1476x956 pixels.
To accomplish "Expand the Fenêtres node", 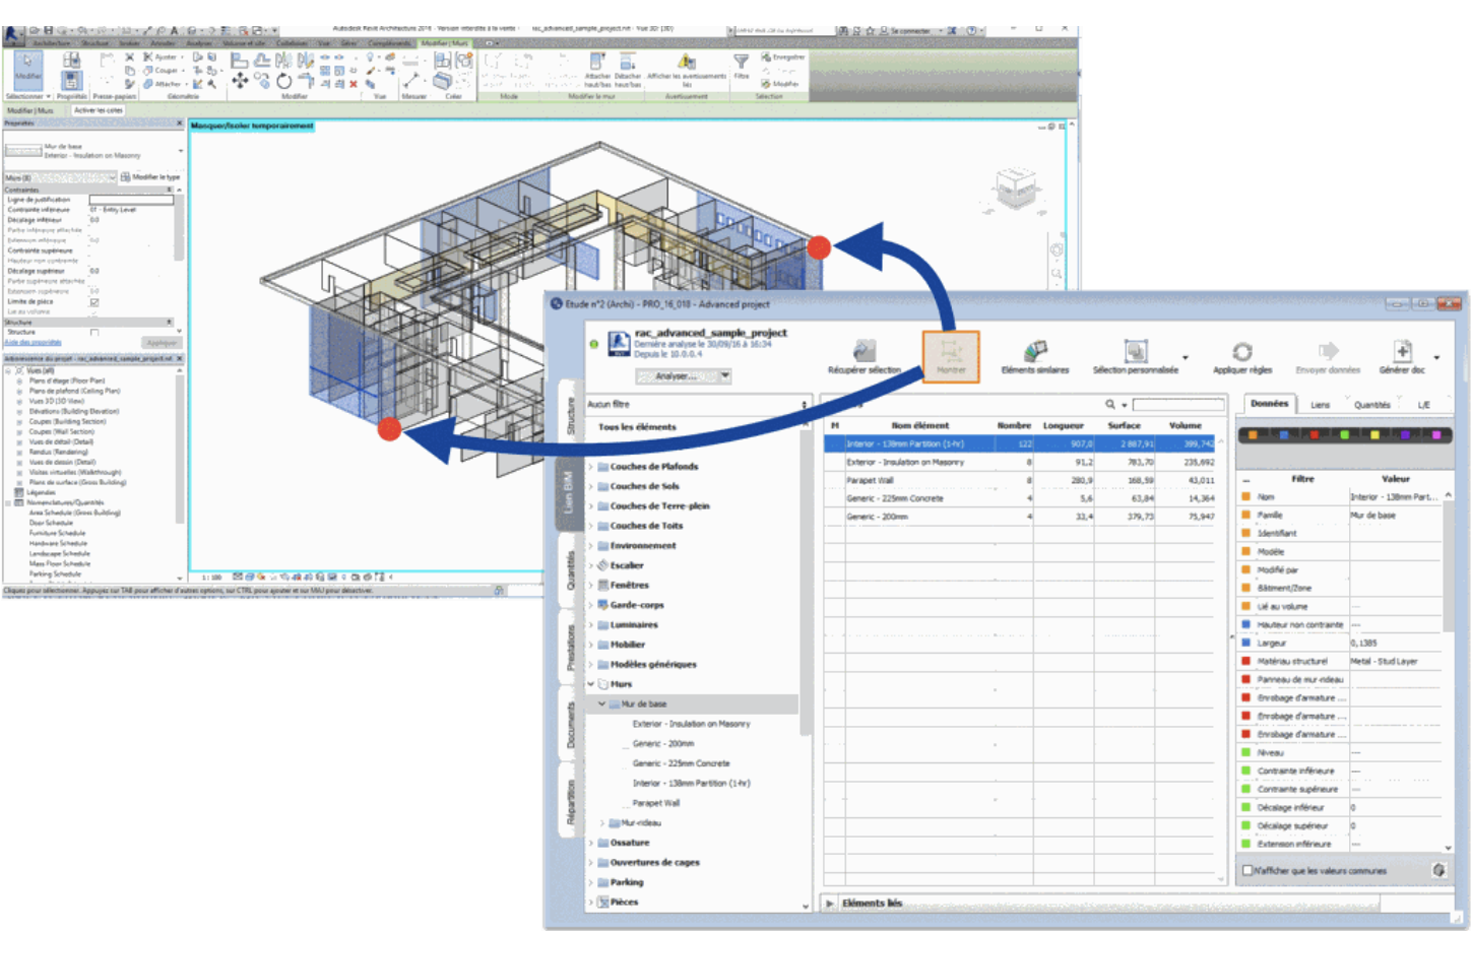I will [x=591, y=585].
